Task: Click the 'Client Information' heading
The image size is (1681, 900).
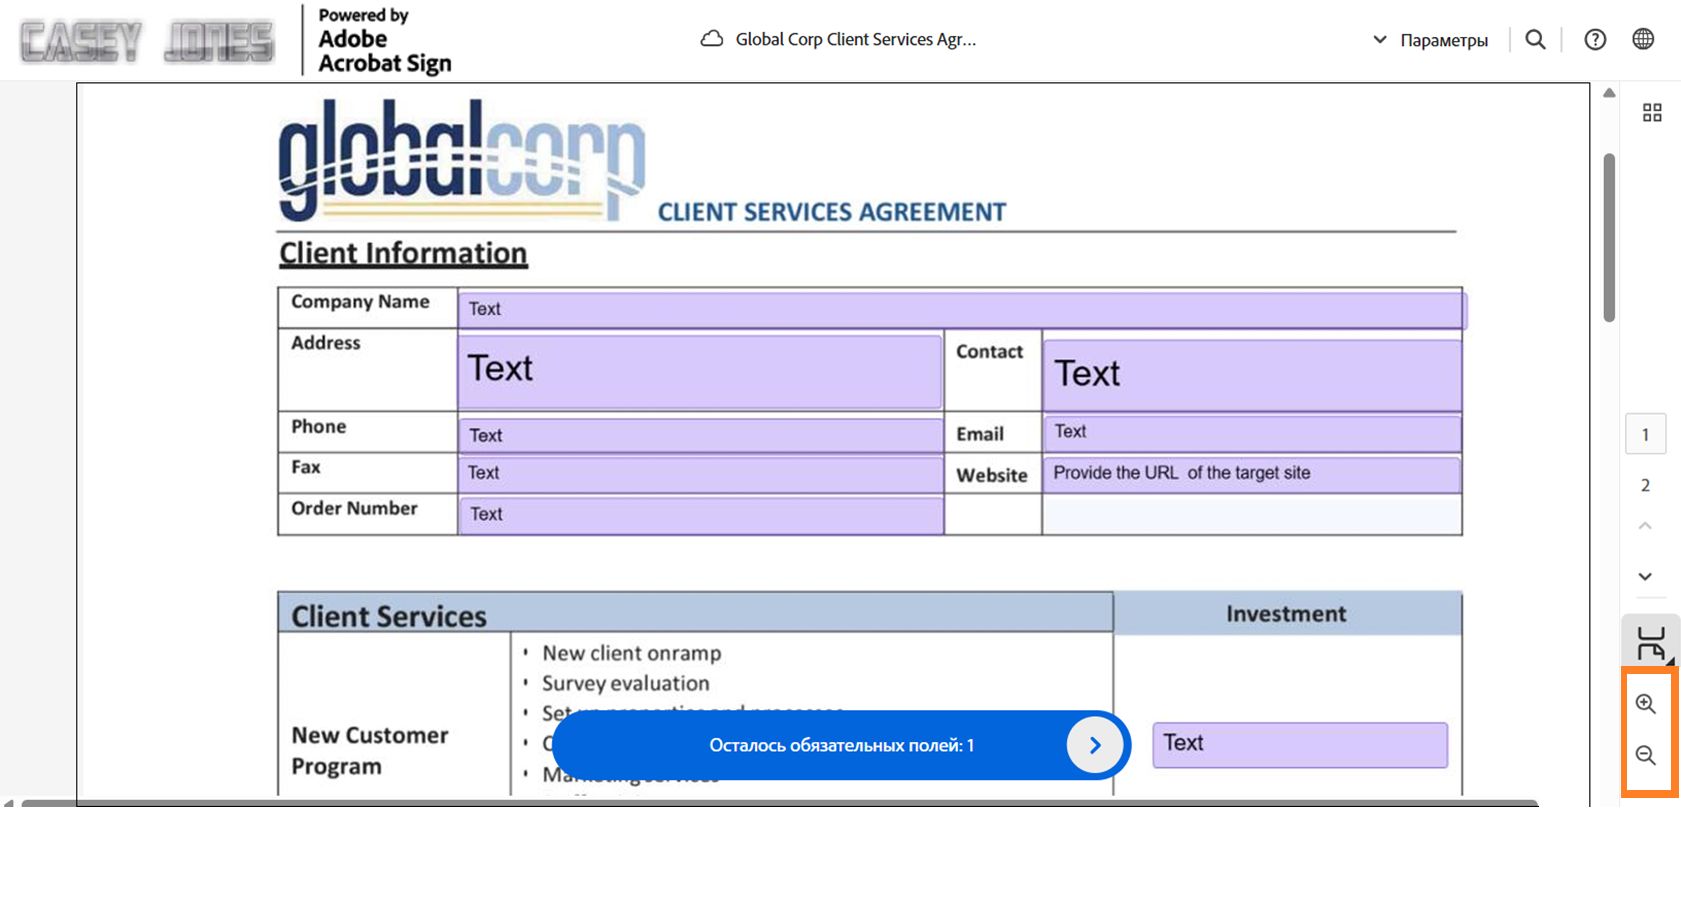Action: click(x=403, y=254)
